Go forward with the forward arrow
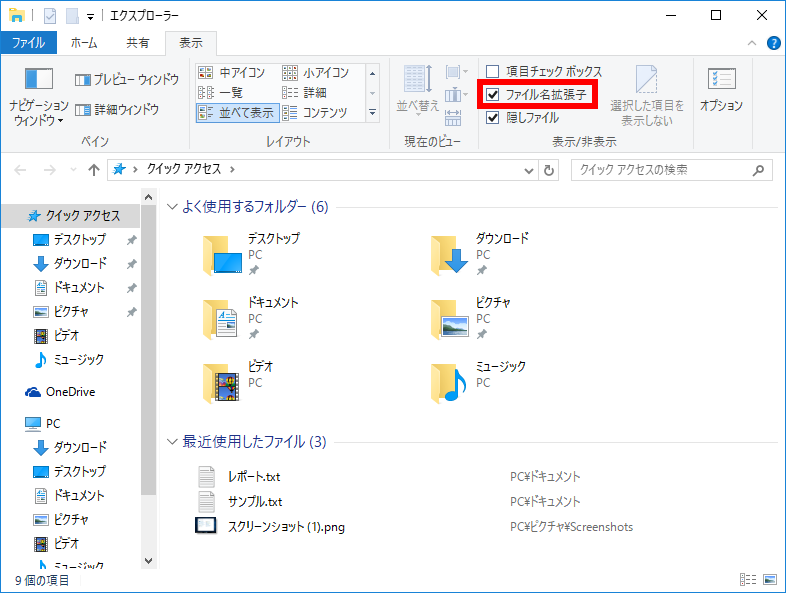786x593 pixels. tap(49, 170)
